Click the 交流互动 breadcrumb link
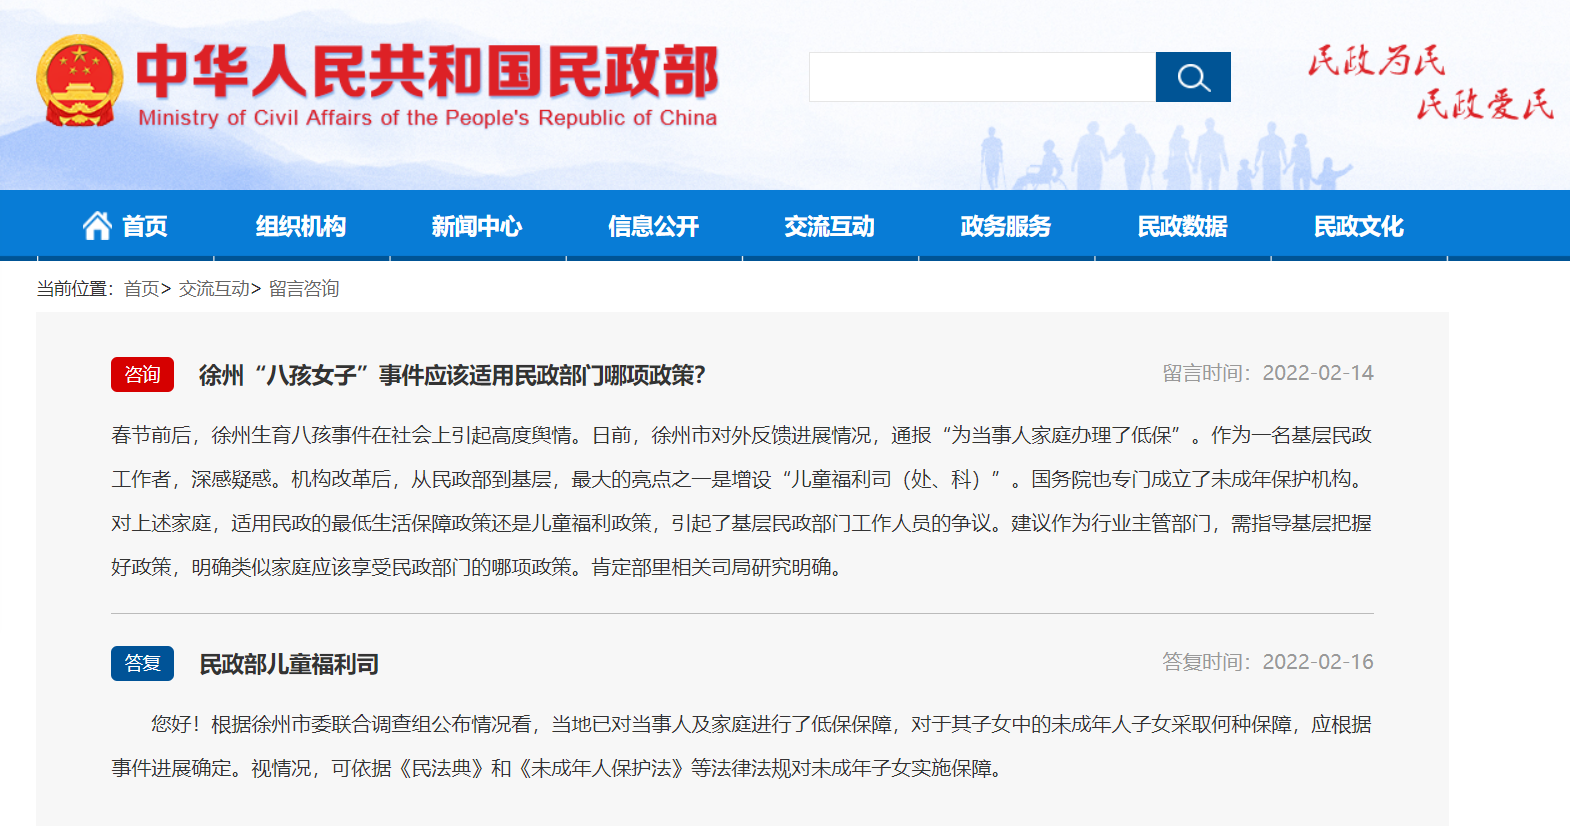Viewport: 1570px width, 833px height. tap(214, 289)
